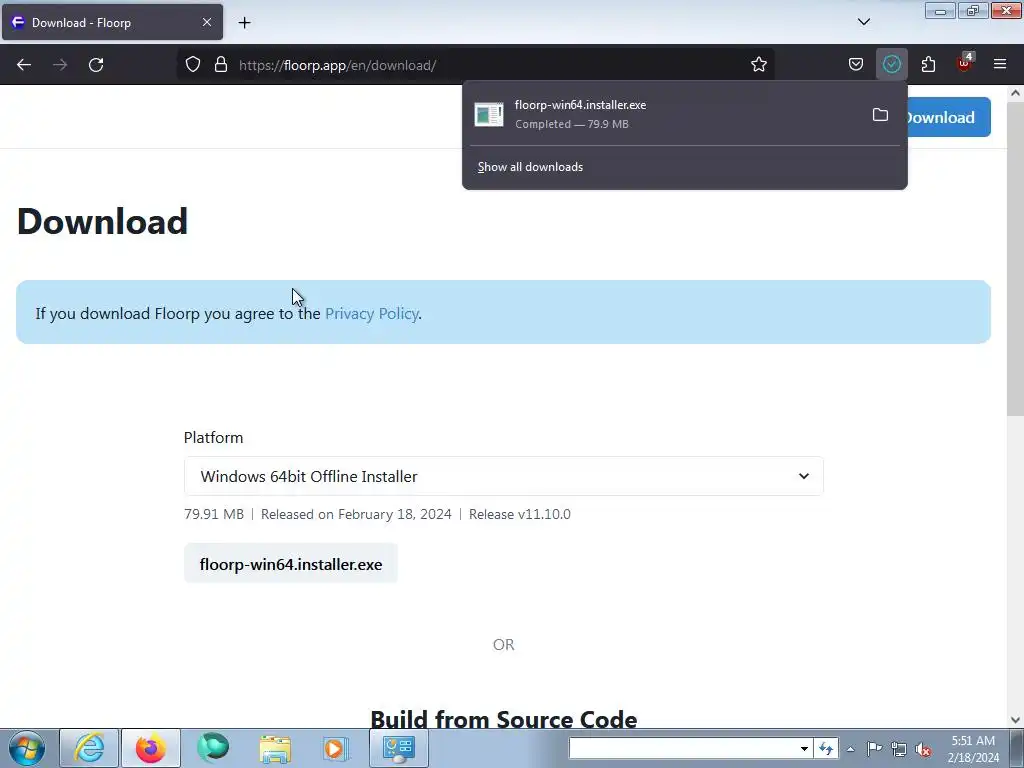Click the page vertical scrollbar thumb
Image resolution: width=1024 pixels, height=768 pixels.
(x=1015, y=258)
